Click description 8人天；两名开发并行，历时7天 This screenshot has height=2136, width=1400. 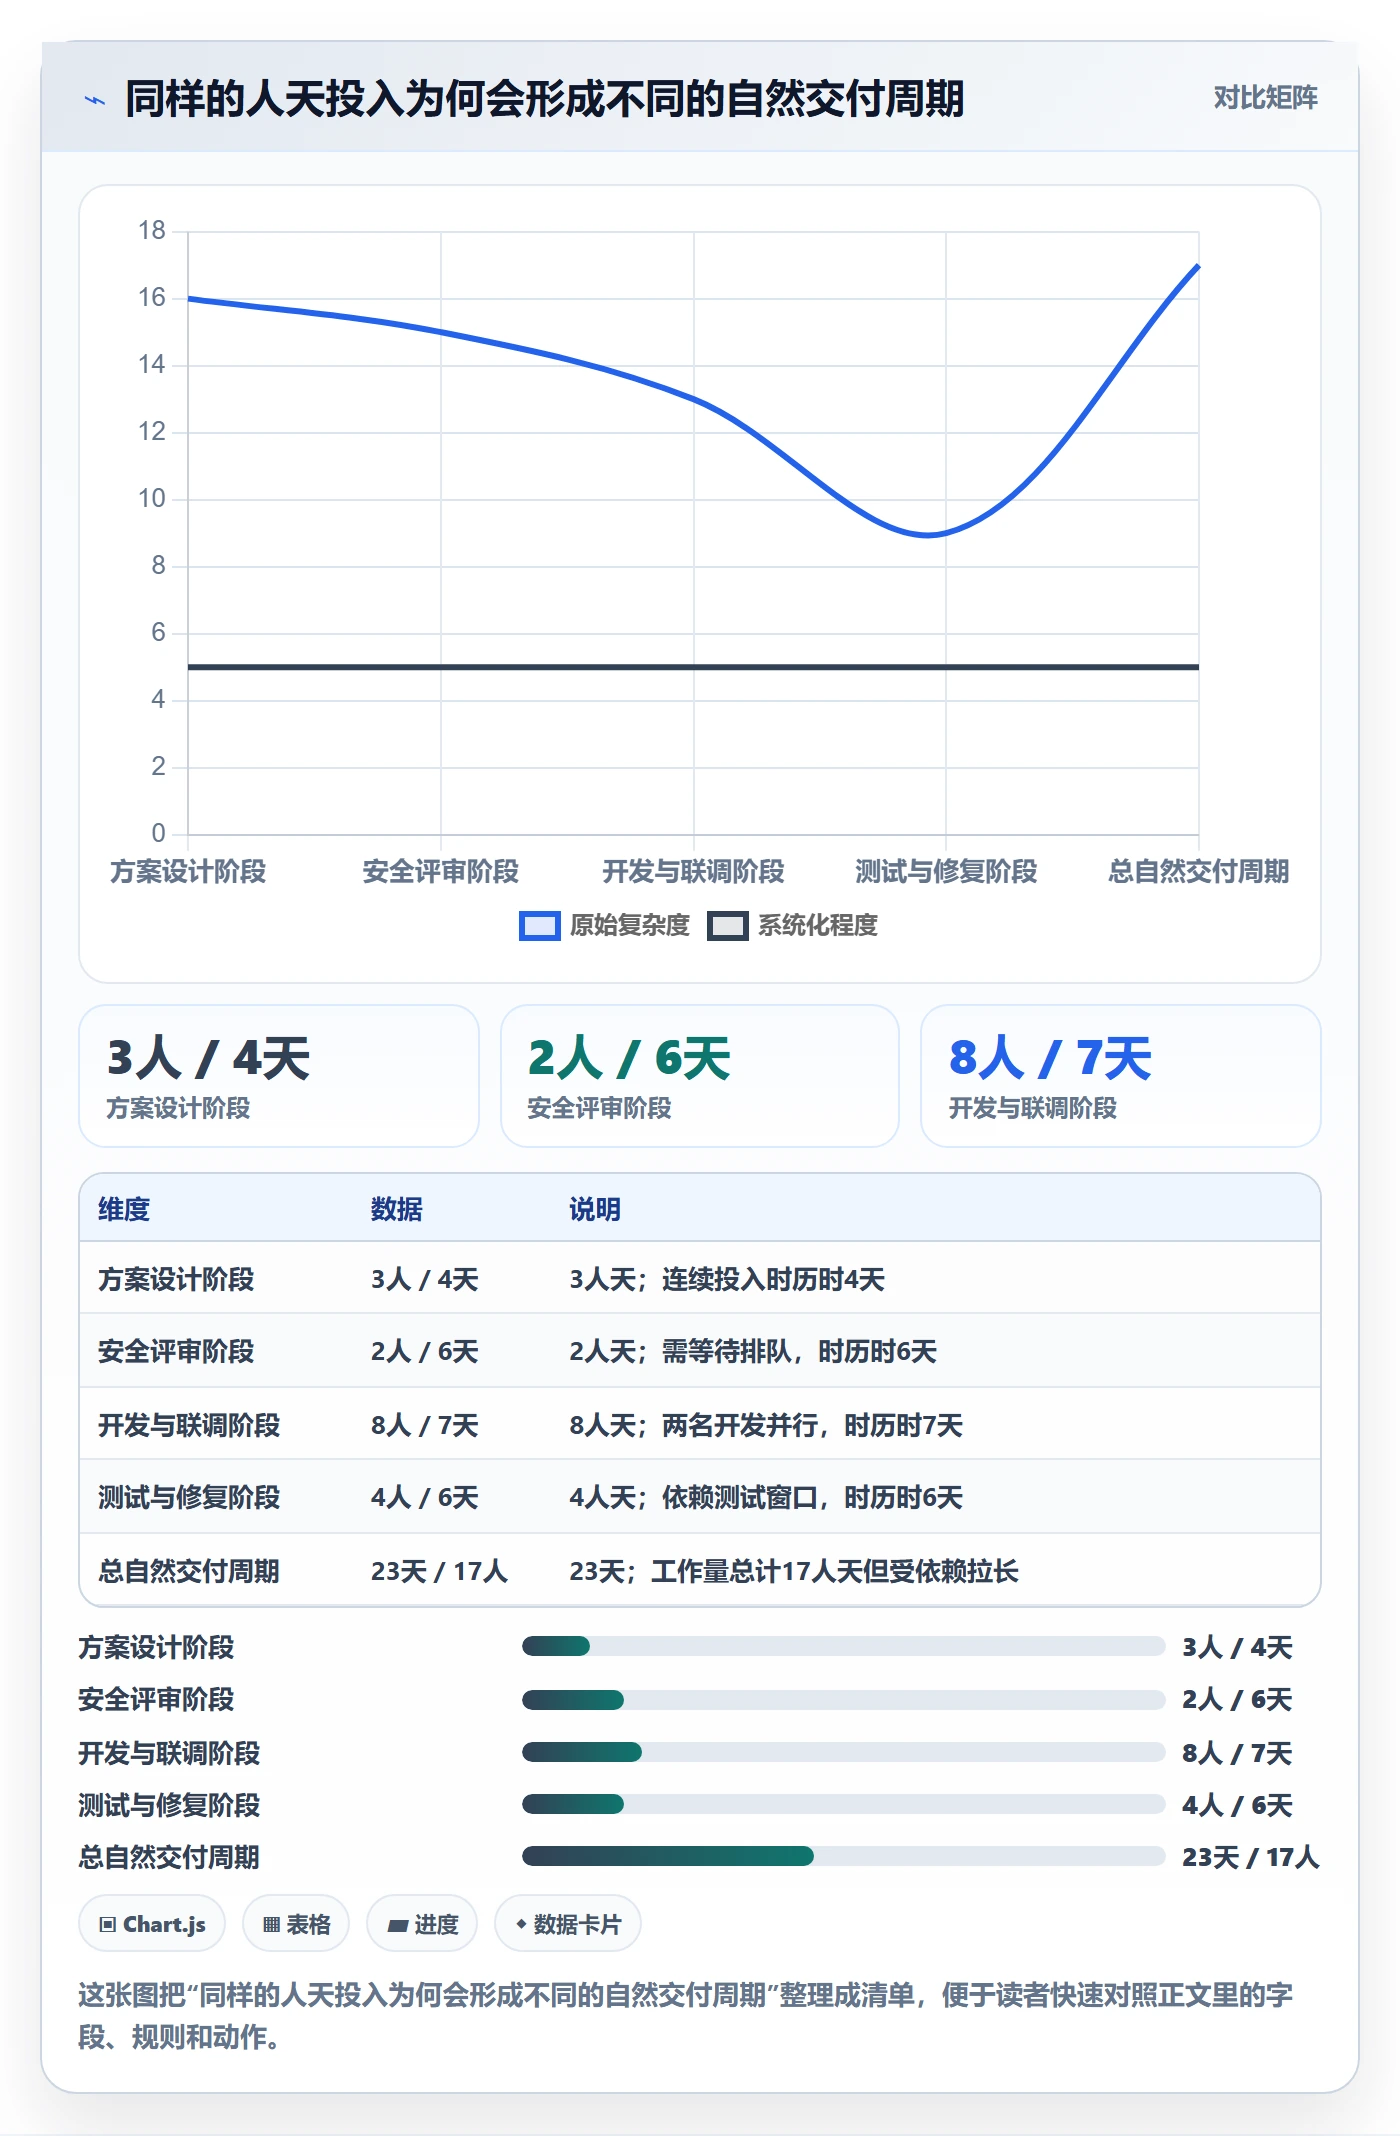point(766,1425)
